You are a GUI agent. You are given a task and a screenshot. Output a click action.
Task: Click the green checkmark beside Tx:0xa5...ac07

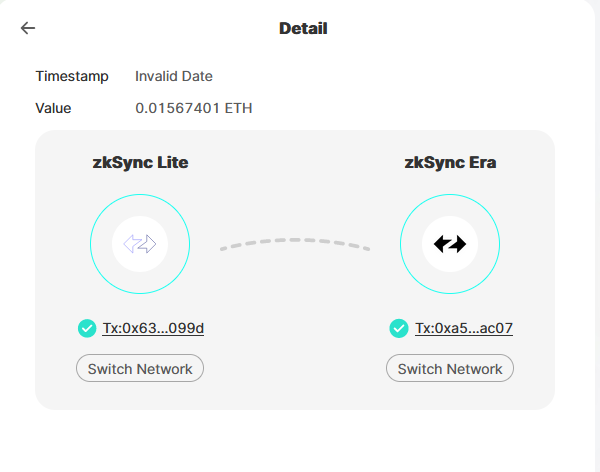coord(399,328)
